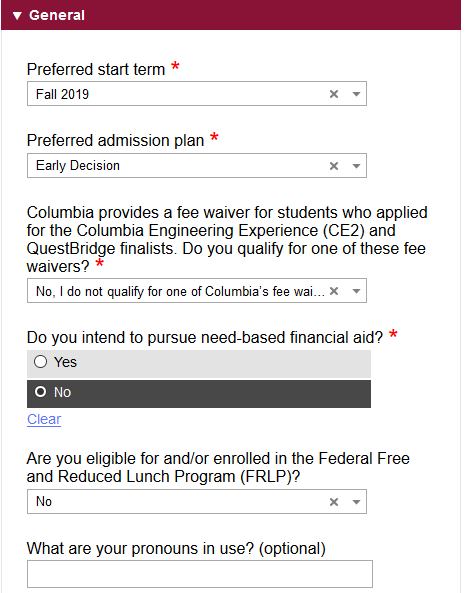Select Yes for need-based financial aid
This screenshot has width=466, height=593.
(40, 362)
